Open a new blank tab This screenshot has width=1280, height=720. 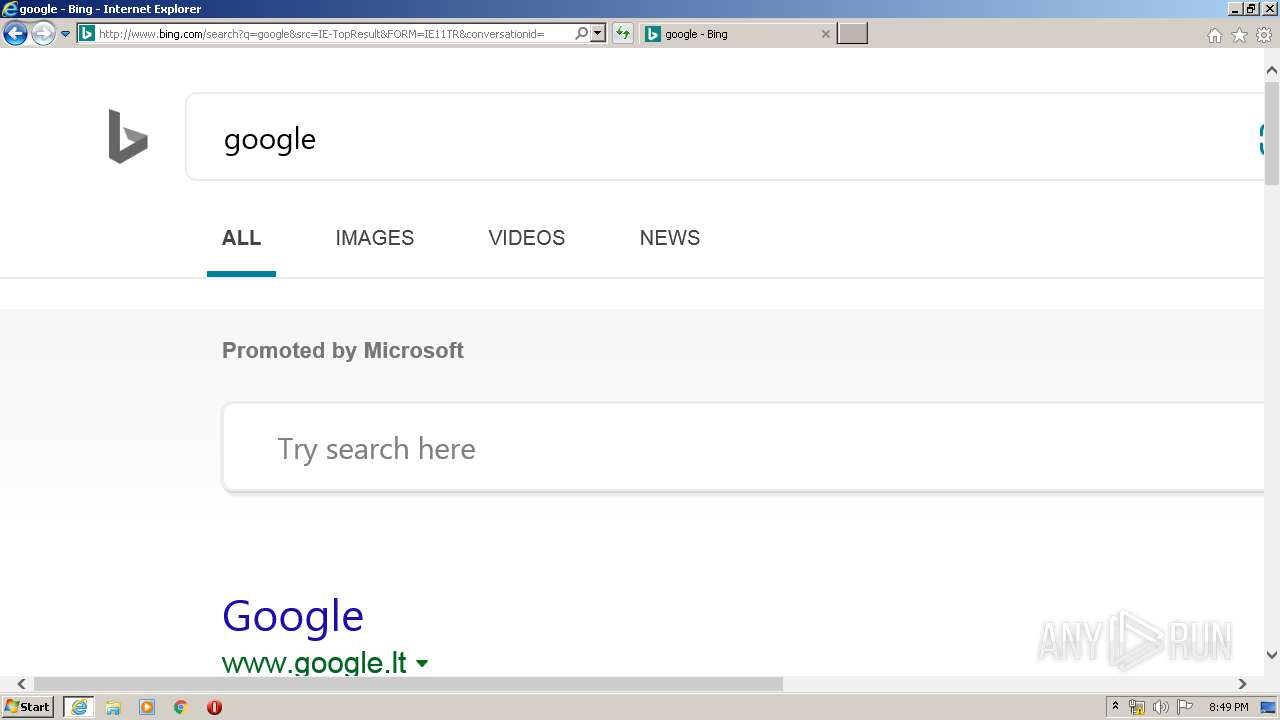pyautogui.click(x=852, y=34)
